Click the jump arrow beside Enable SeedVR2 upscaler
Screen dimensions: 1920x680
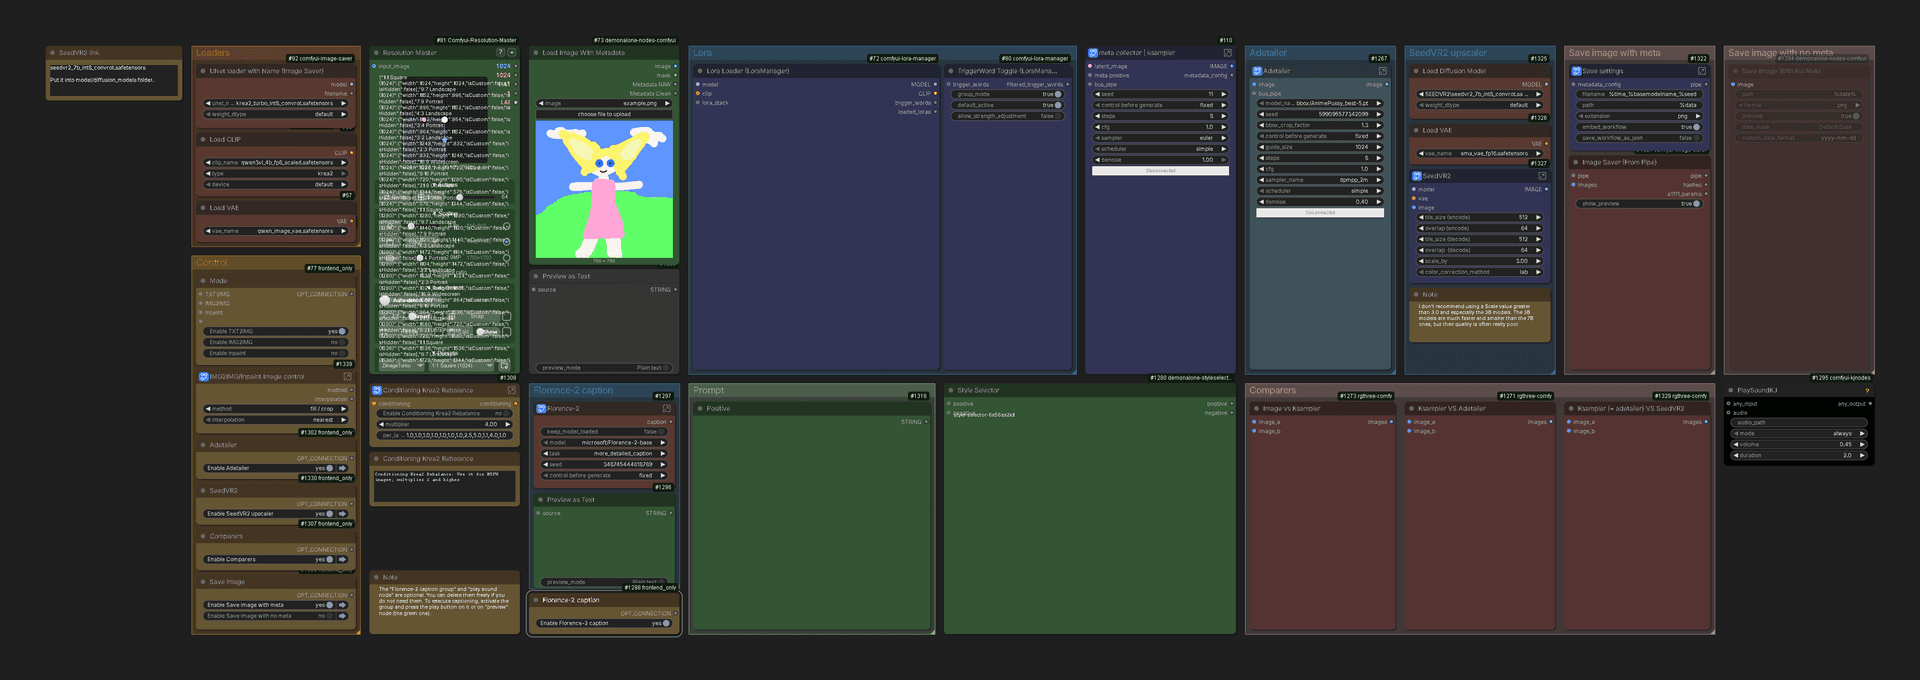pos(342,514)
